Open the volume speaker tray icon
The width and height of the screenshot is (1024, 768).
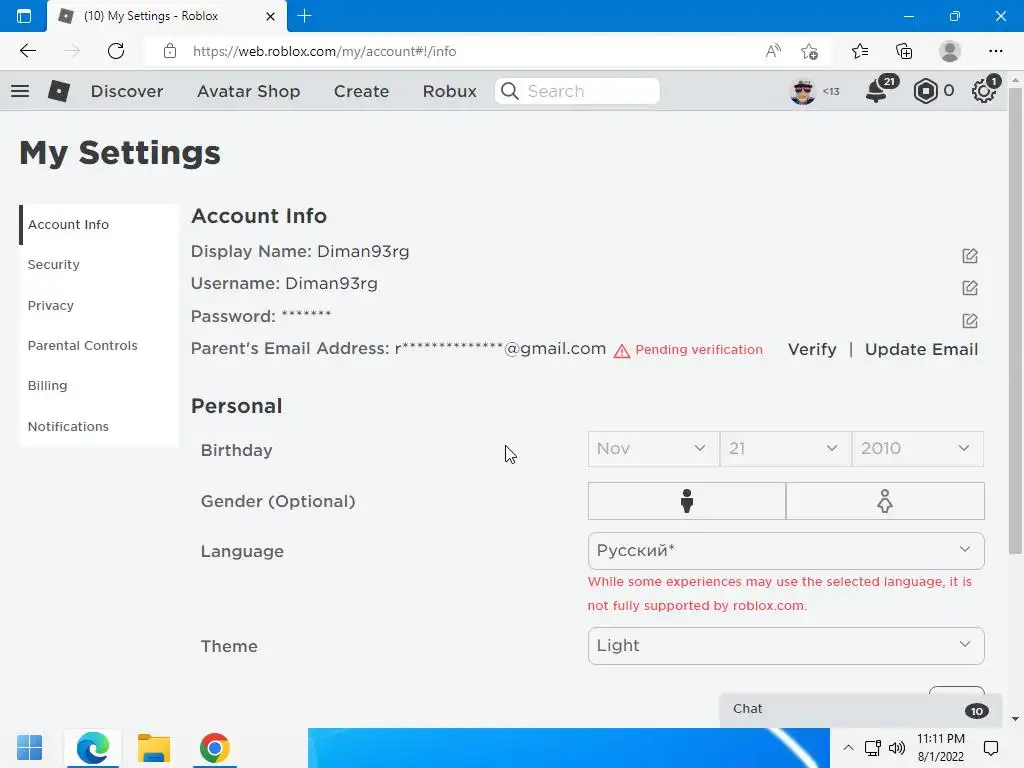pyautogui.click(x=897, y=748)
